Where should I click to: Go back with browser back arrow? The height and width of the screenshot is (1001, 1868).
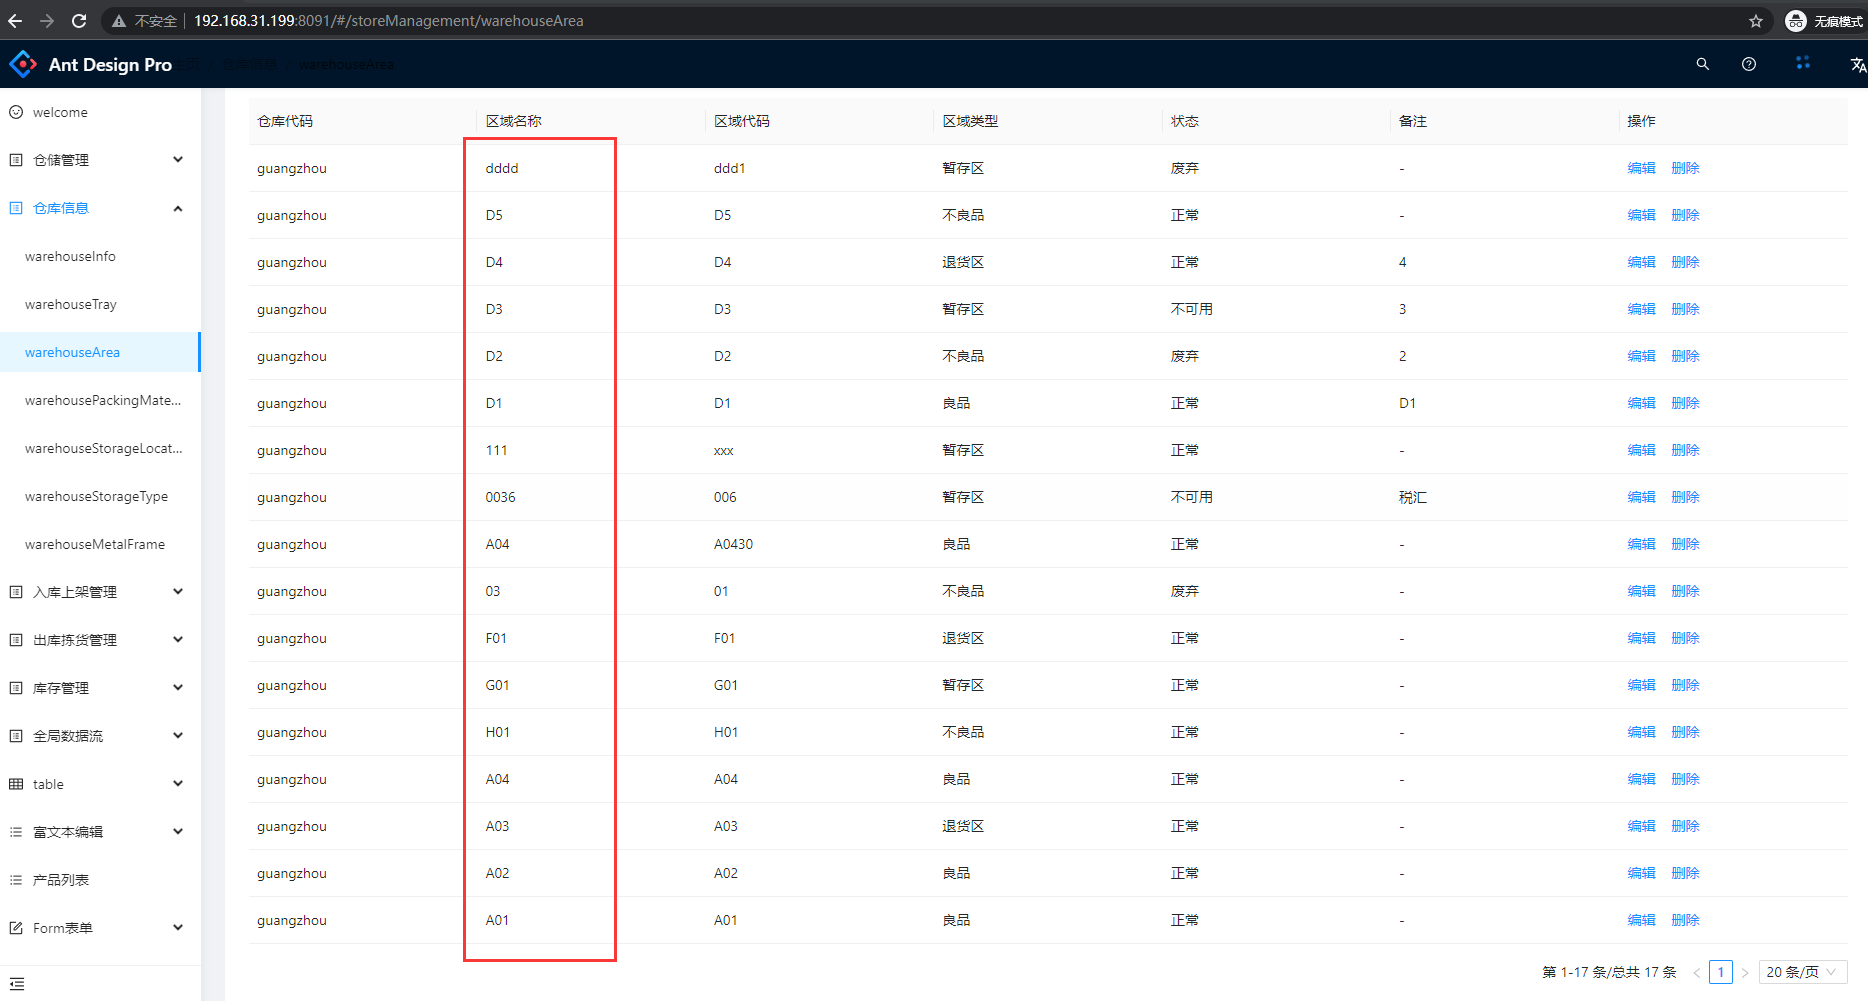[x=15, y=21]
